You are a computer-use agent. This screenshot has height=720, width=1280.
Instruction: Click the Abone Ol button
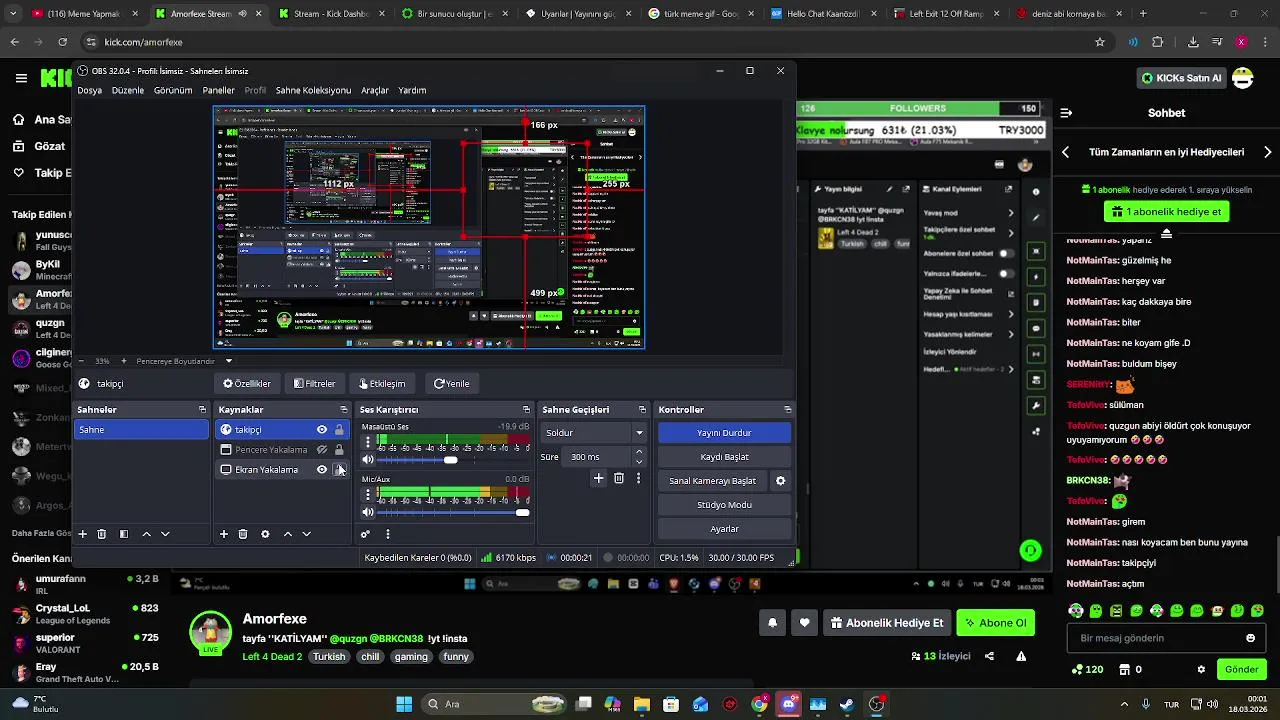(995, 623)
